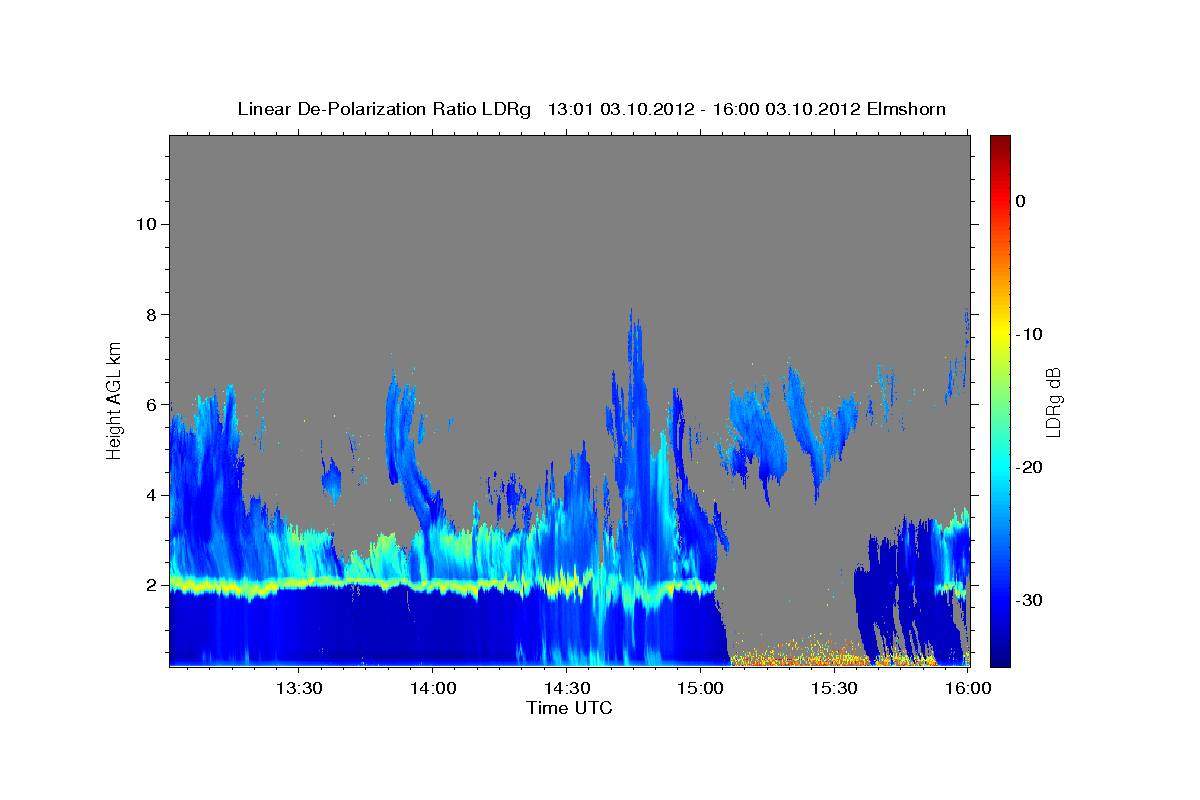The image size is (1200, 800).
Task: Click the plot title 'Linear De-Polarization Ratio LDRg'
Action: pos(384,109)
